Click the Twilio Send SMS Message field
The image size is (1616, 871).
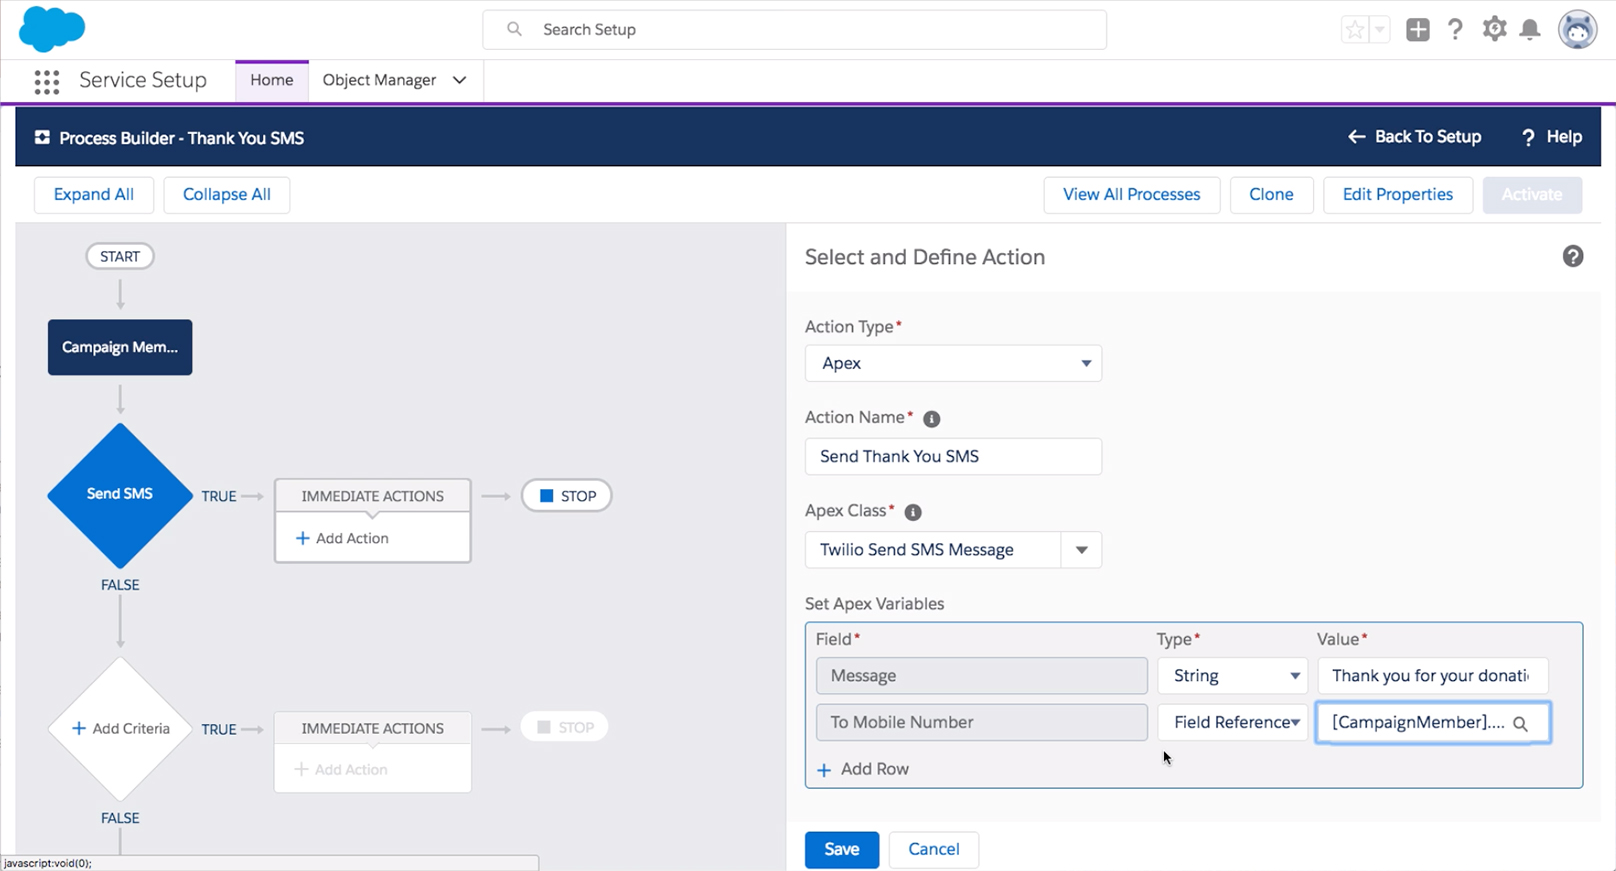[x=933, y=550]
